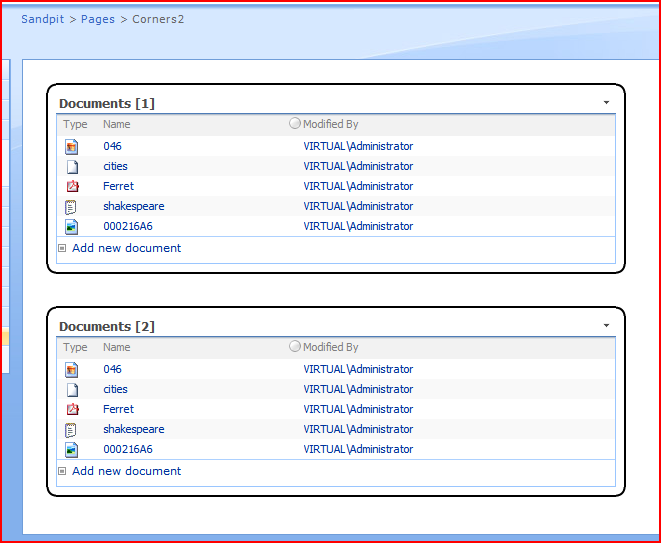Click Add new document in Documents [1]
661x543 pixels.
coord(126,248)
